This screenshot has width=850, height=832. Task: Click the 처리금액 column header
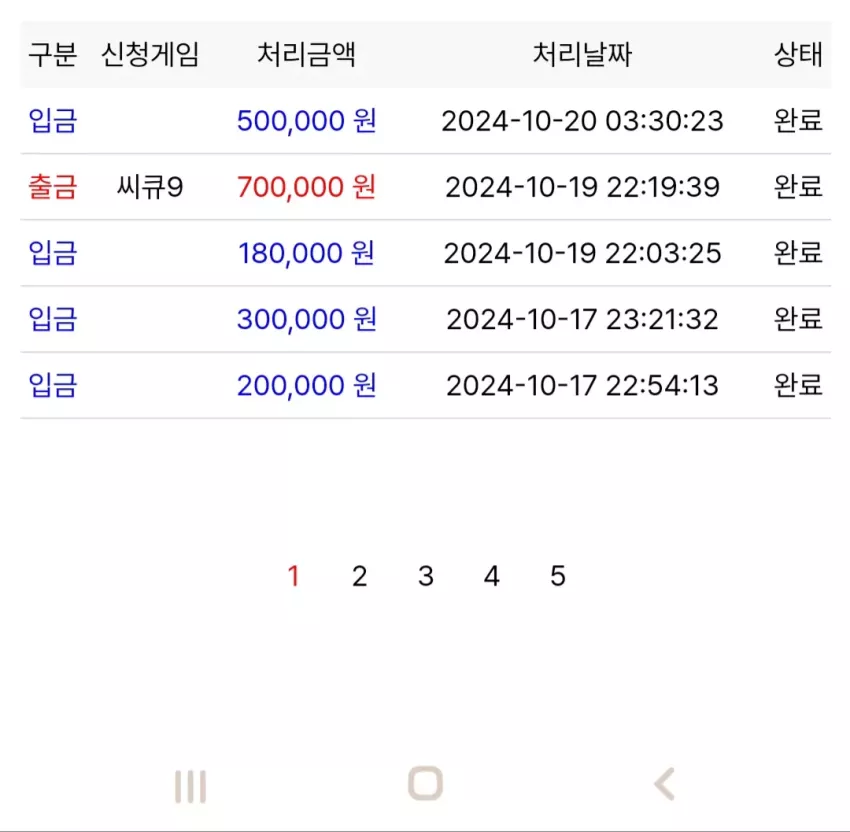306,55
